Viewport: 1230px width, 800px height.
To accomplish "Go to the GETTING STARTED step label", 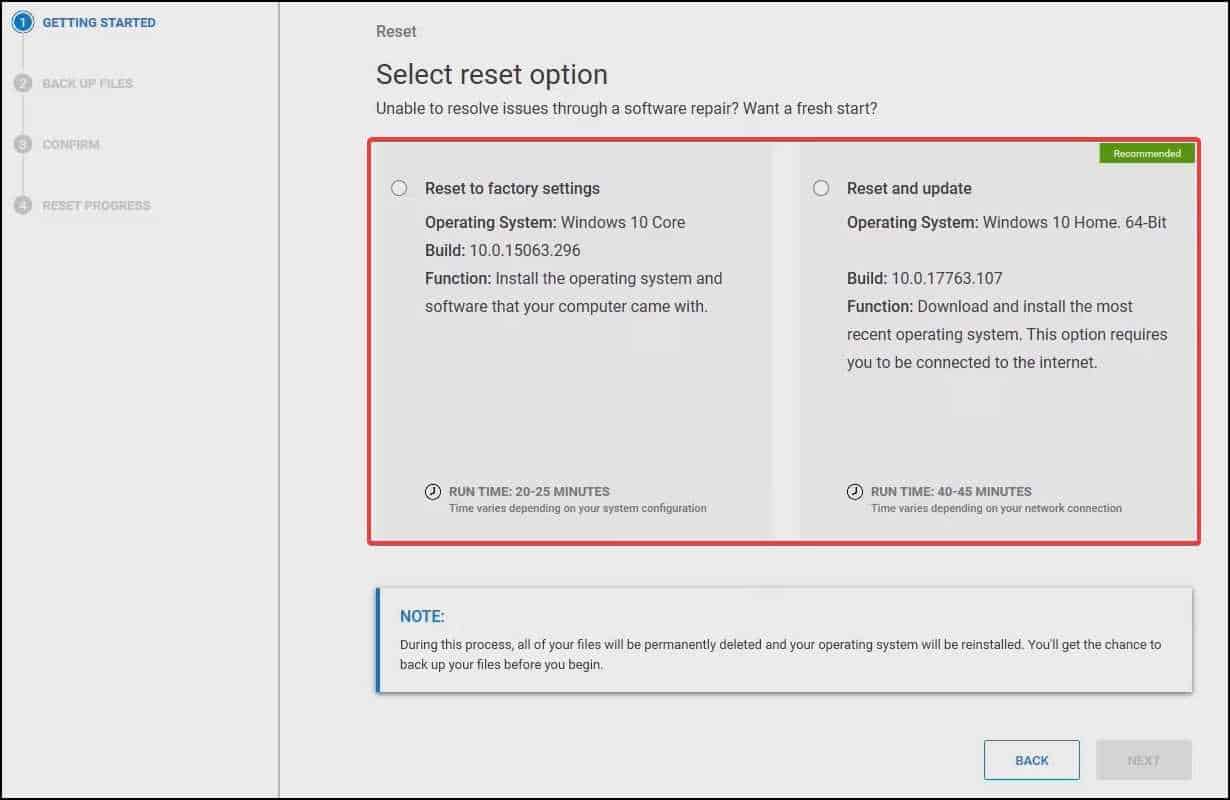I will pyautogui.click(x=99, y=23).
